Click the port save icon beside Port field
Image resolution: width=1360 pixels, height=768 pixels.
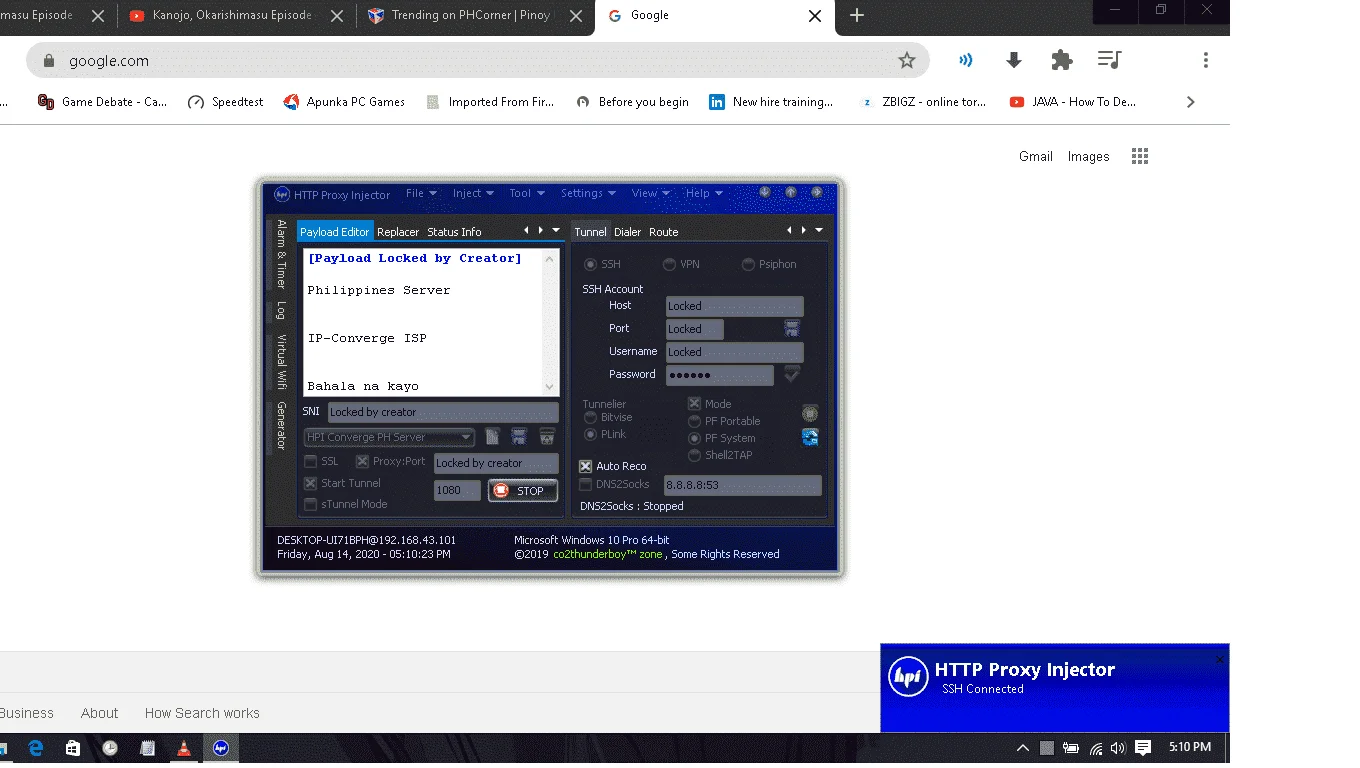coord(792,328)
